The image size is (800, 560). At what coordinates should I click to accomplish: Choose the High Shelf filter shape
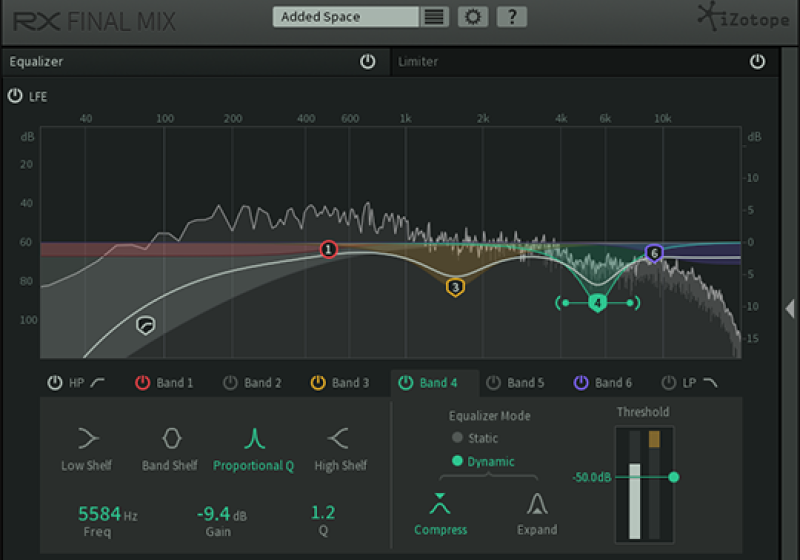340,438
